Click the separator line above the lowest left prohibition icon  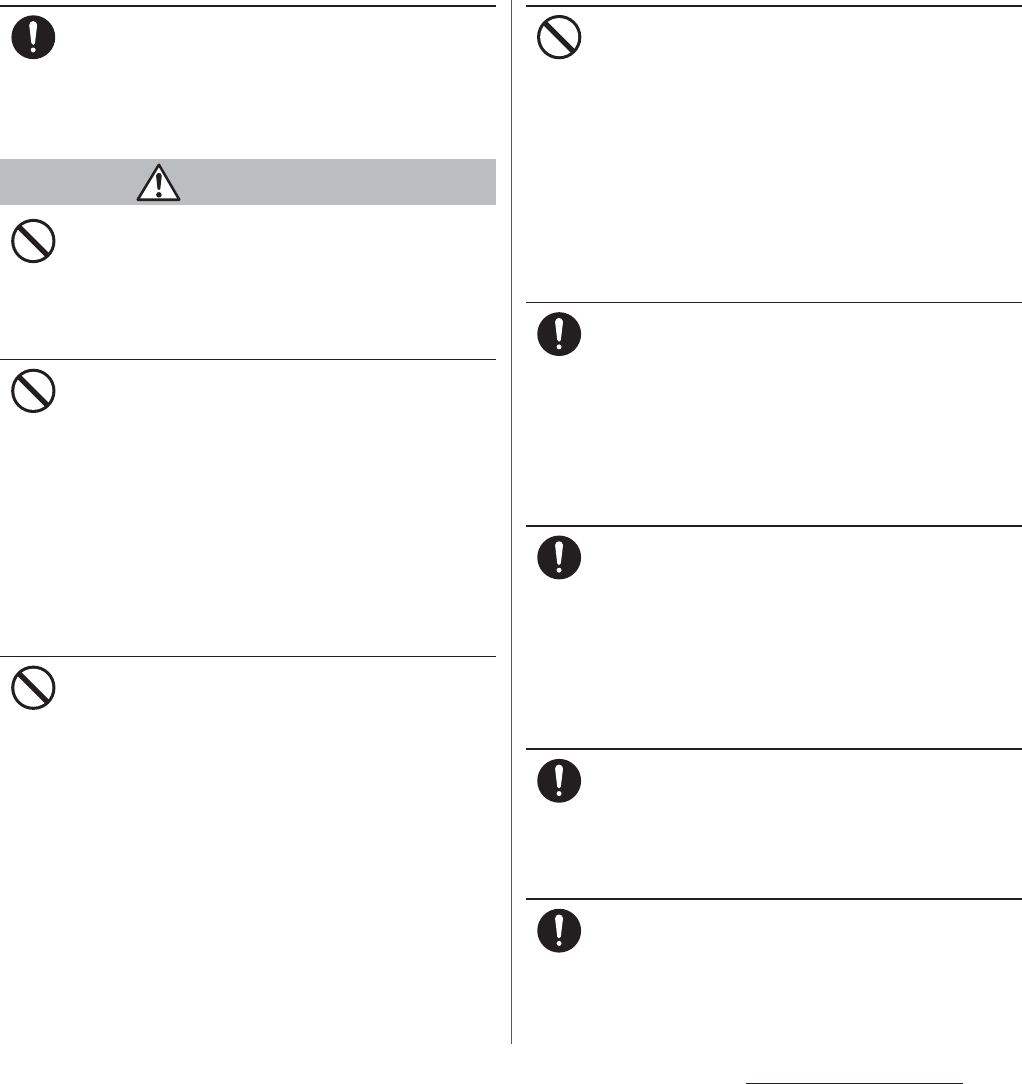(x=248, y=657)
